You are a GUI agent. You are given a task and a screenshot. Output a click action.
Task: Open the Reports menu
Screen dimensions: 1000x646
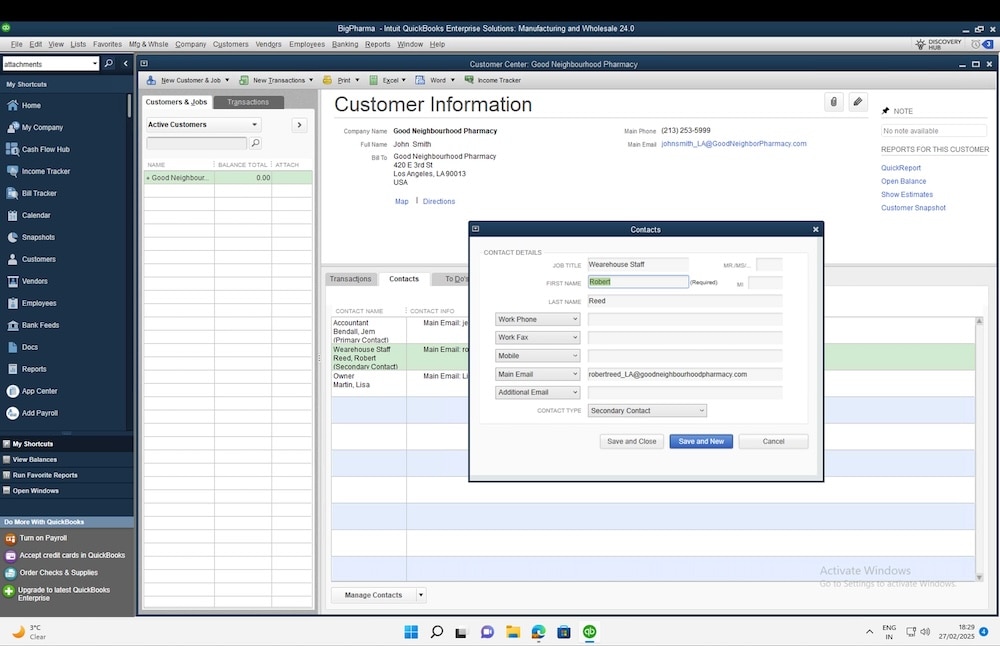pyautogui.click(x=377, y=44)
